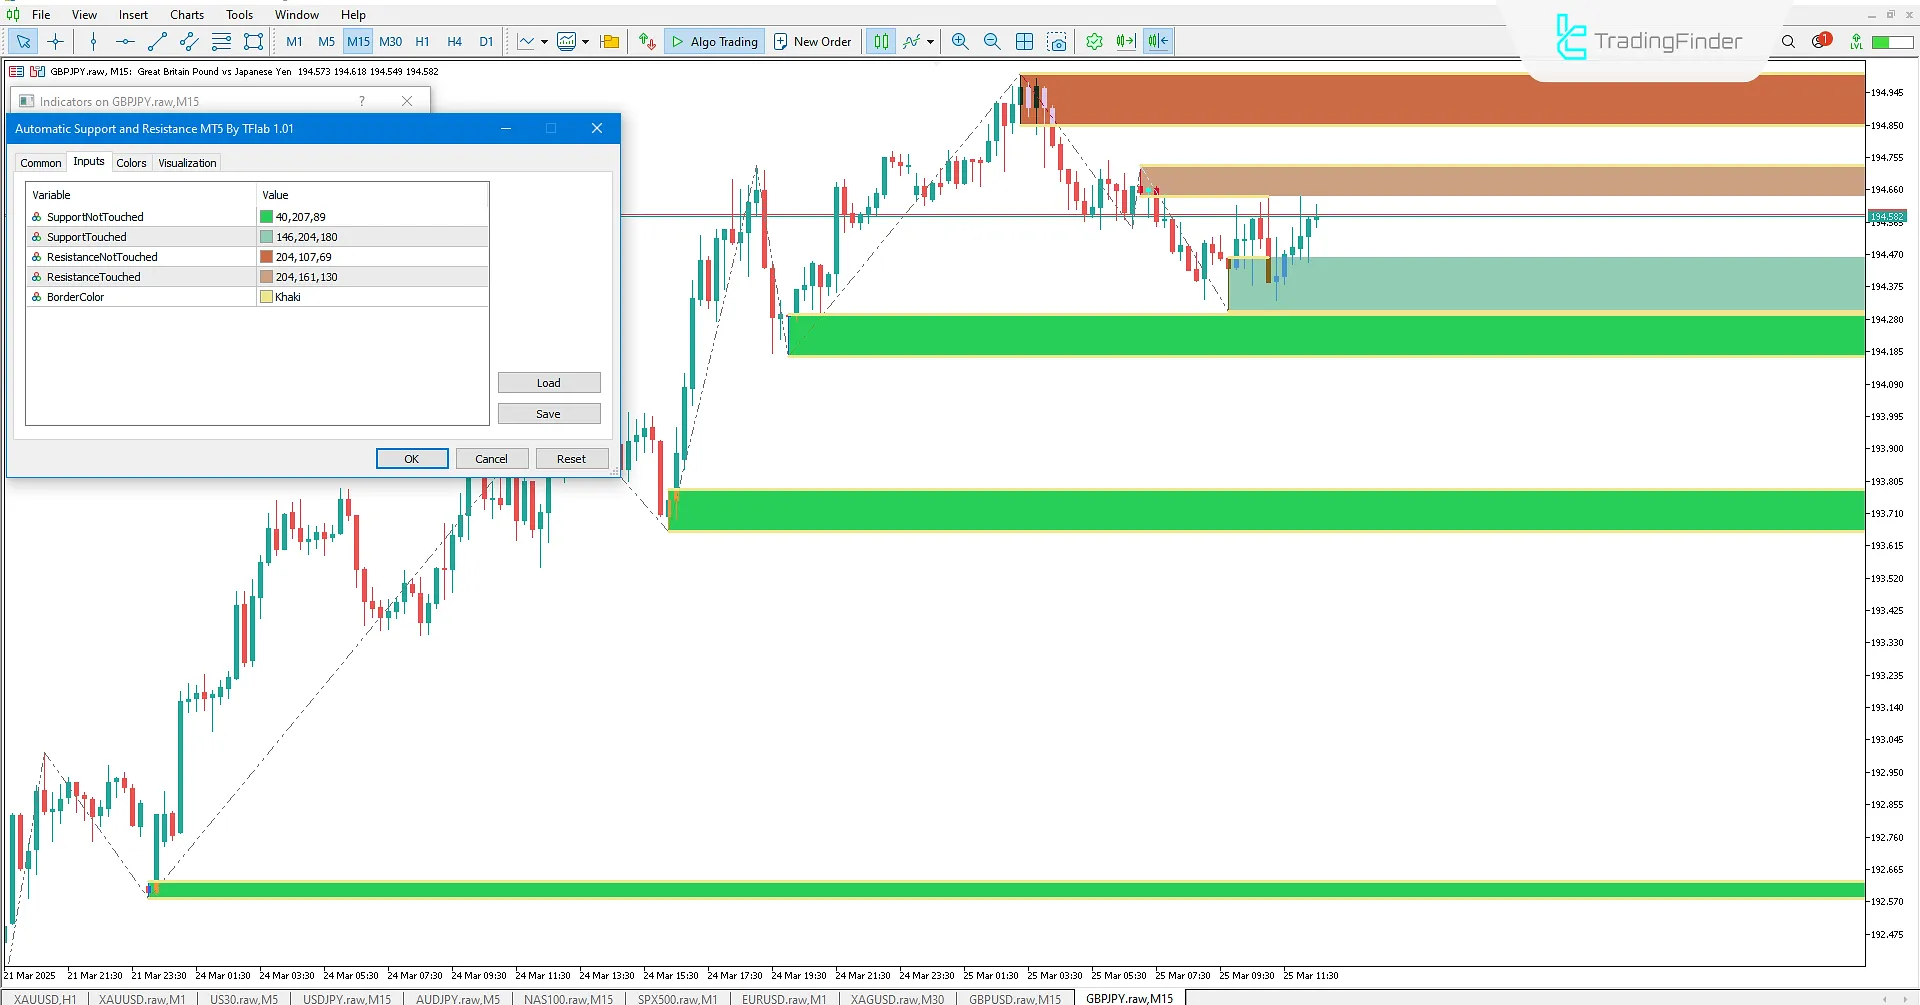This screenshot has width=1920, height=1005.
Task: Take a chart screenshot with the camera icon
Action: click(x=1057, y=41)
